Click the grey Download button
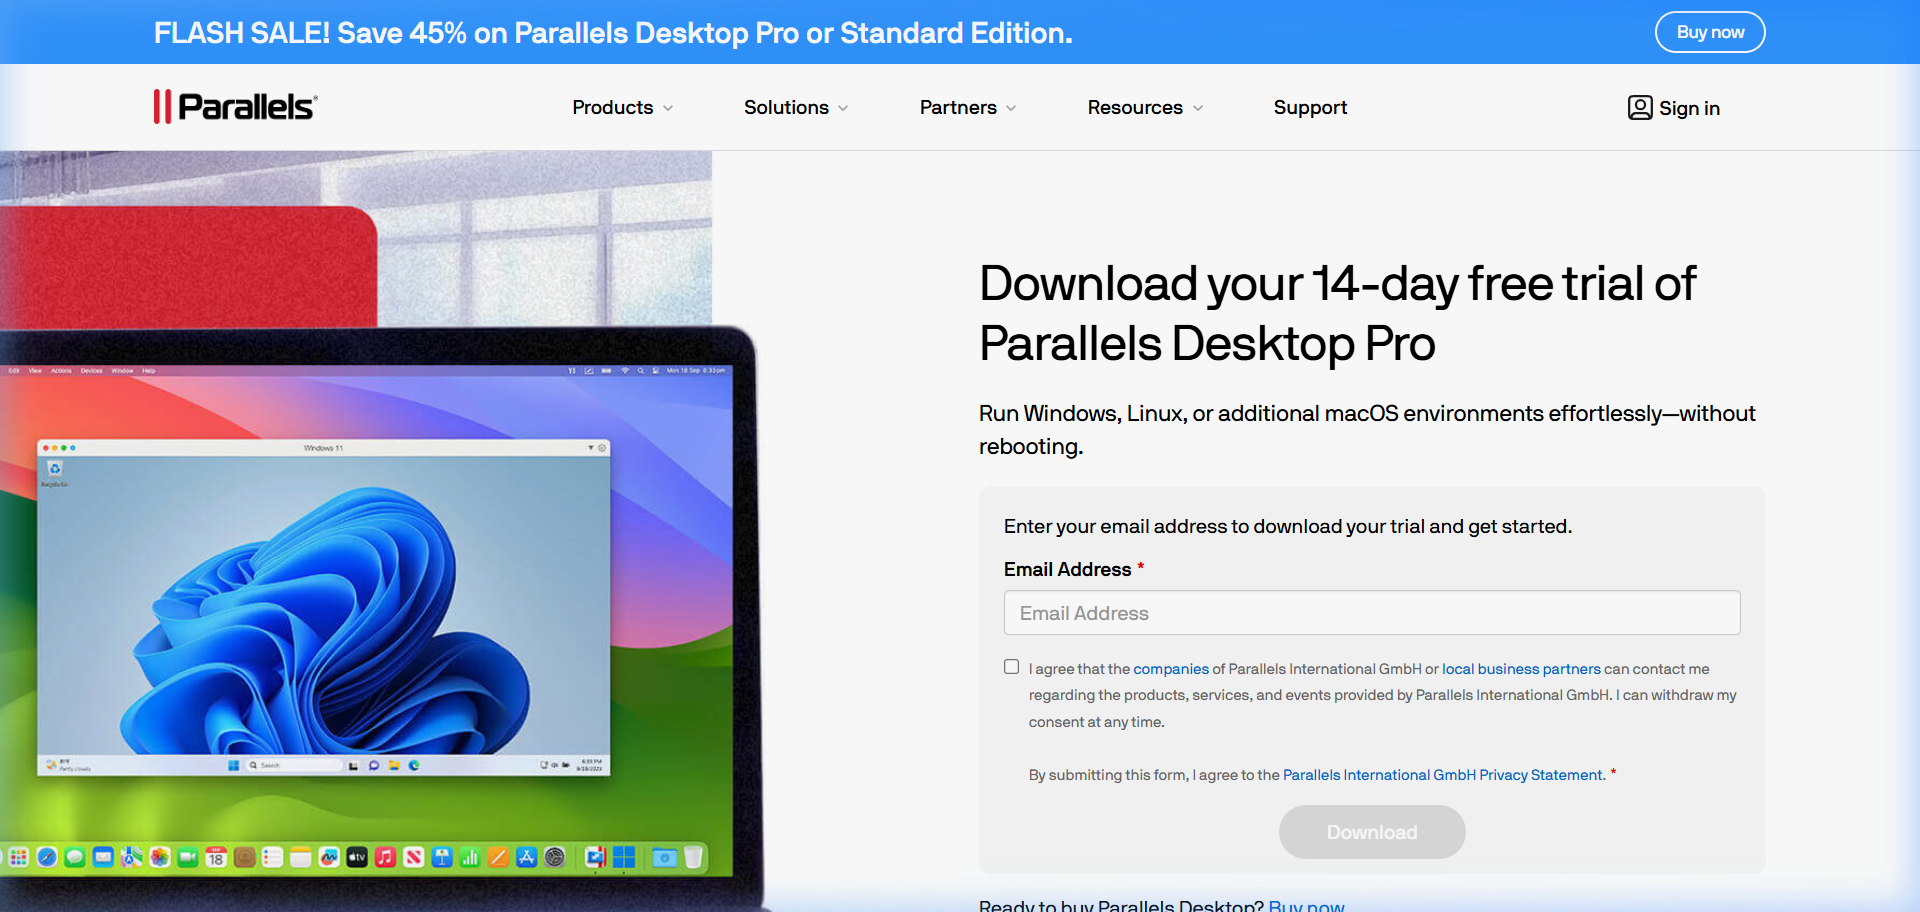 (x=1372, y=832)
